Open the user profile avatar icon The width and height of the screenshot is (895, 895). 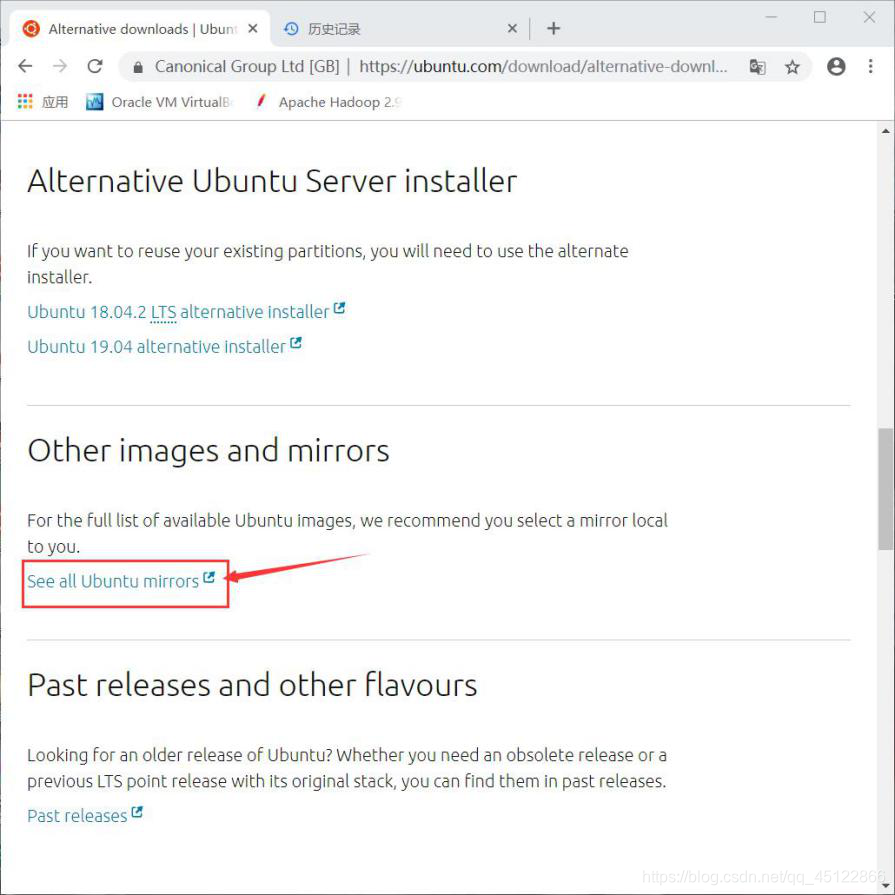(x=836, y=66)
